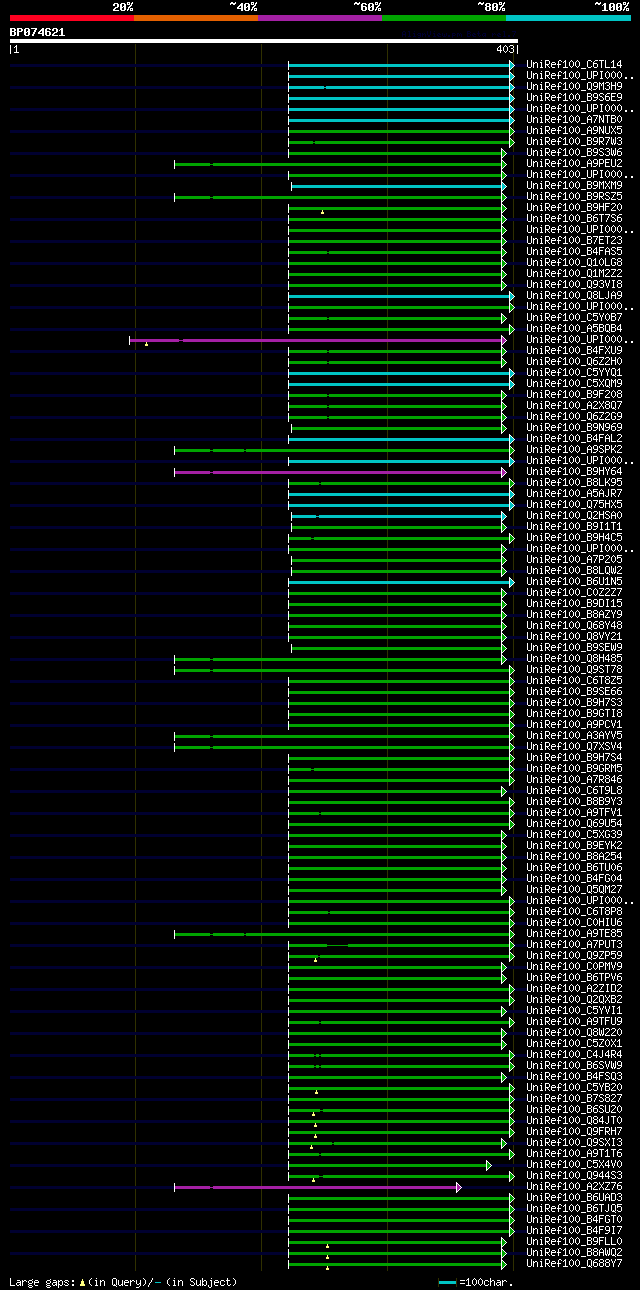Open the UniRef100_A2ZID2 hit label
The image size is (640, 1290).
[574, 989]
